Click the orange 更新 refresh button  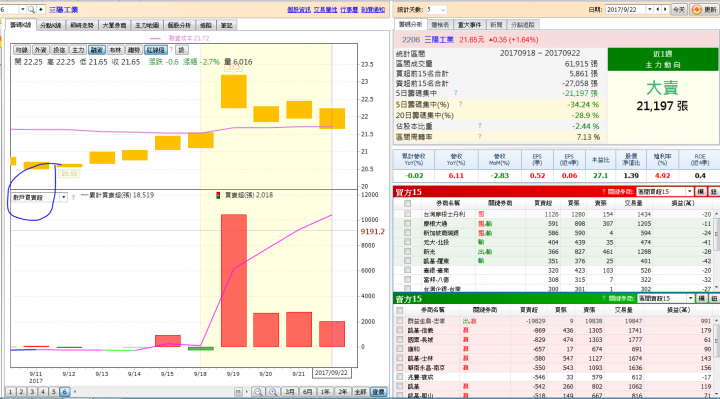704,10
